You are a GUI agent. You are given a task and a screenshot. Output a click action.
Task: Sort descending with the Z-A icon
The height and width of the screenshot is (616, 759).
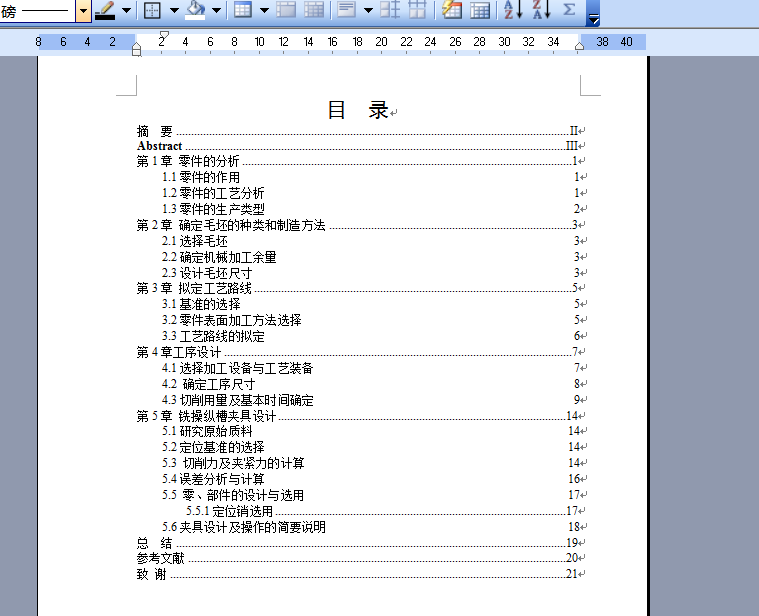point(541,10)
